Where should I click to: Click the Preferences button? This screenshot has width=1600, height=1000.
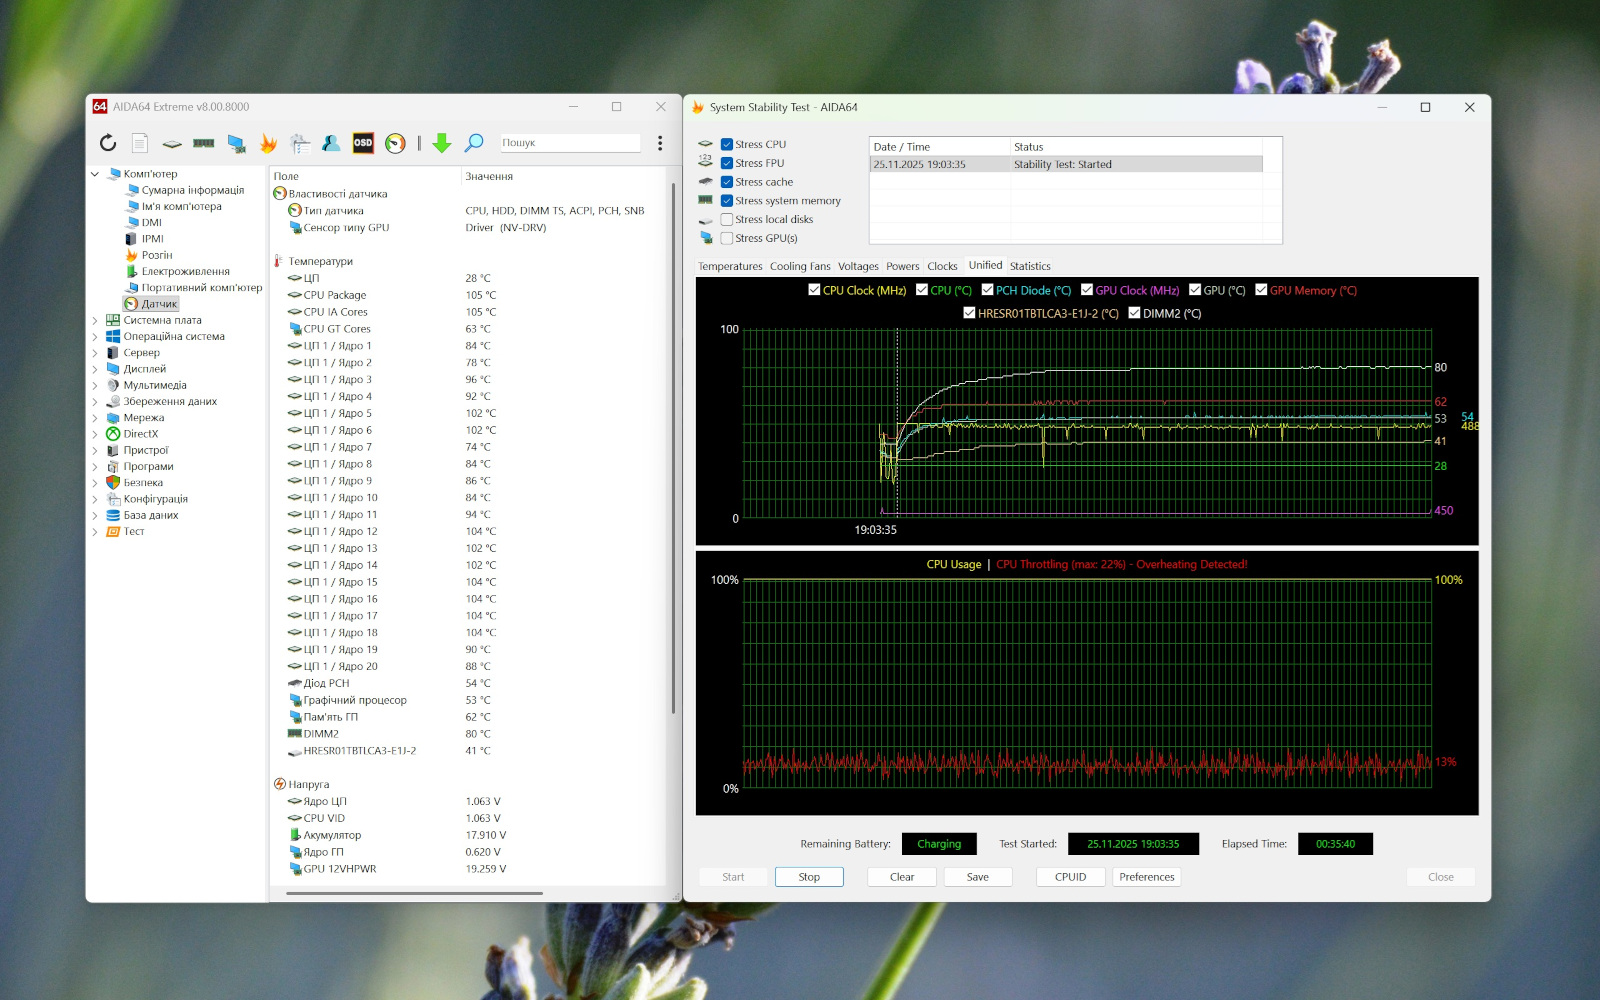click(x=1146, y=877)
